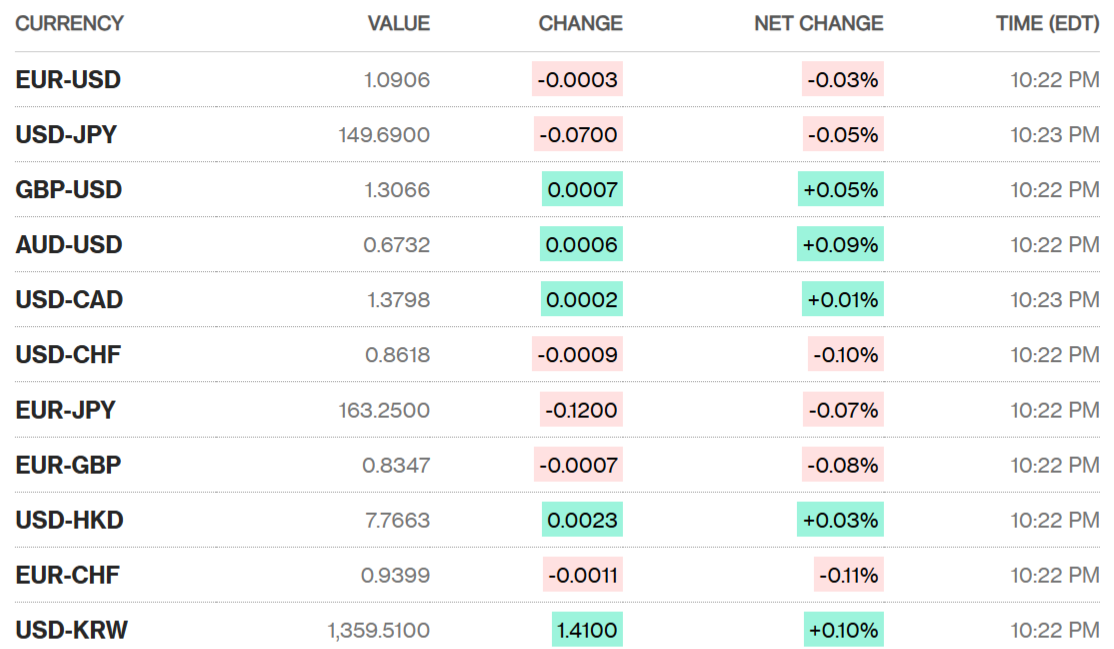Sort by the VALUE column header
Screen dimensions: 1114x649
[x=398, y=23]
